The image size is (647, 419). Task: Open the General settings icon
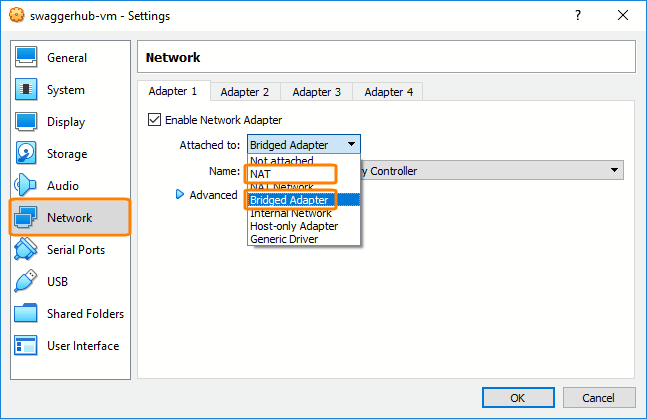click(27, 58)
